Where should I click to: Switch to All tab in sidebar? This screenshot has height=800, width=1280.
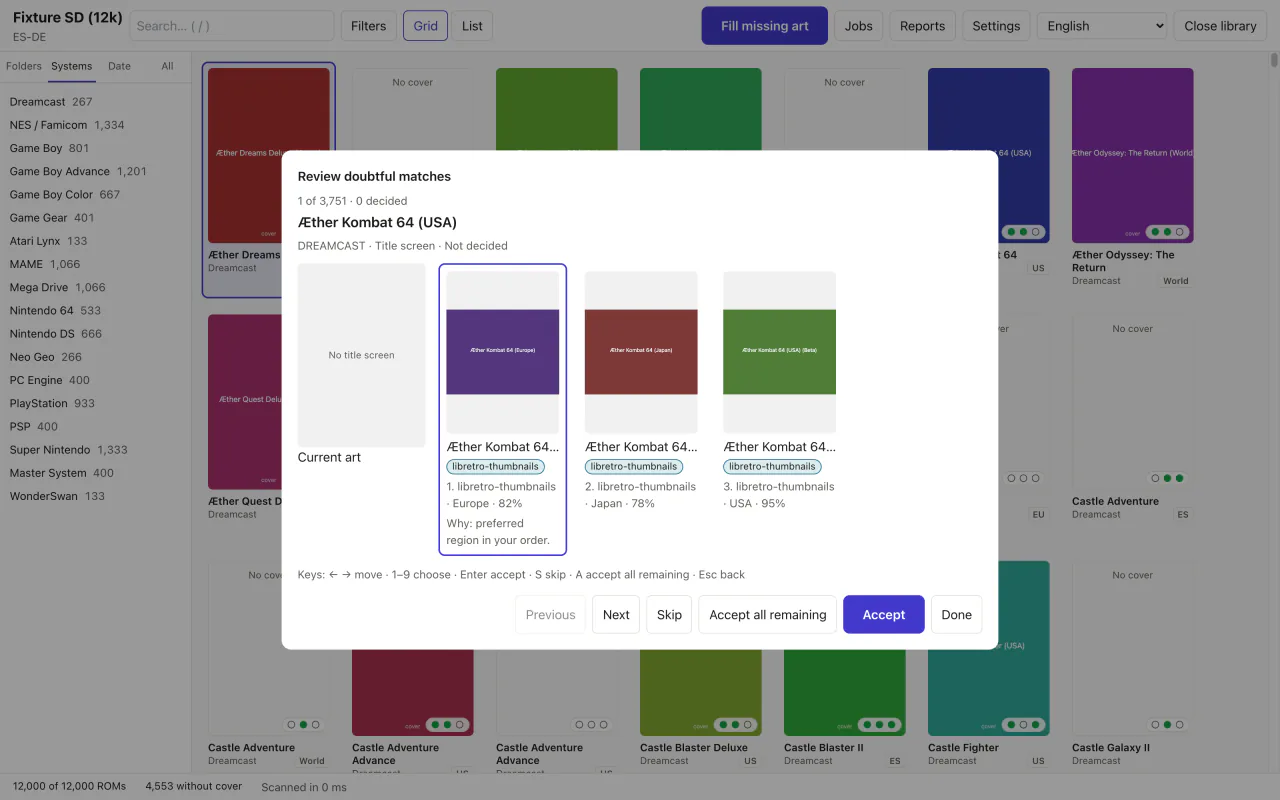167,66
